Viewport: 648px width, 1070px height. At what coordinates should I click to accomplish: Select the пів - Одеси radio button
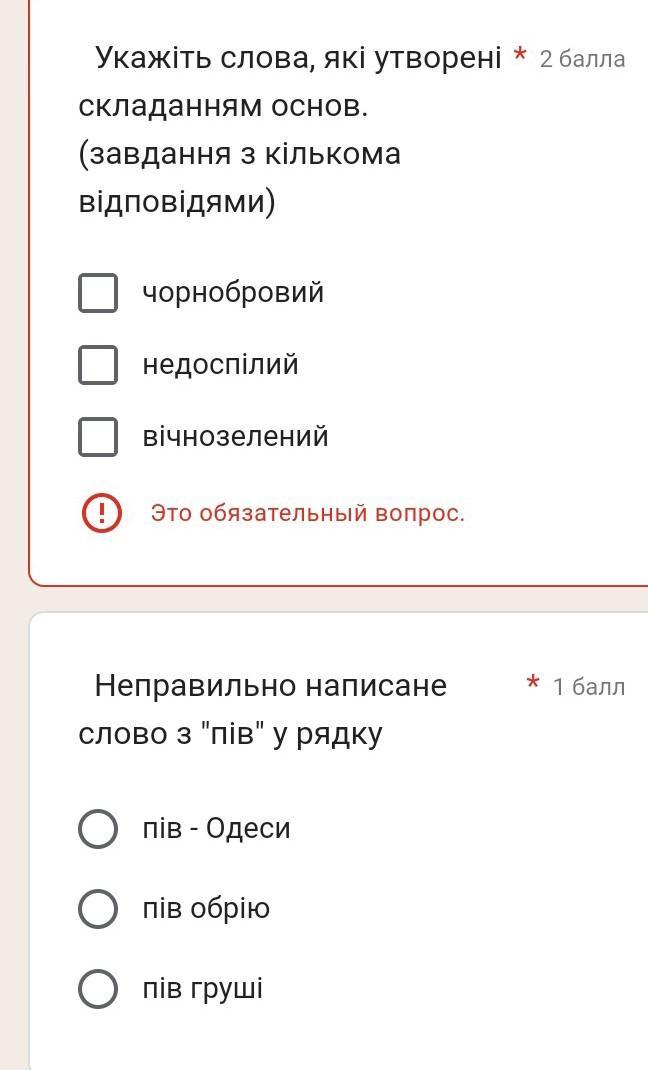pos(98,829)
